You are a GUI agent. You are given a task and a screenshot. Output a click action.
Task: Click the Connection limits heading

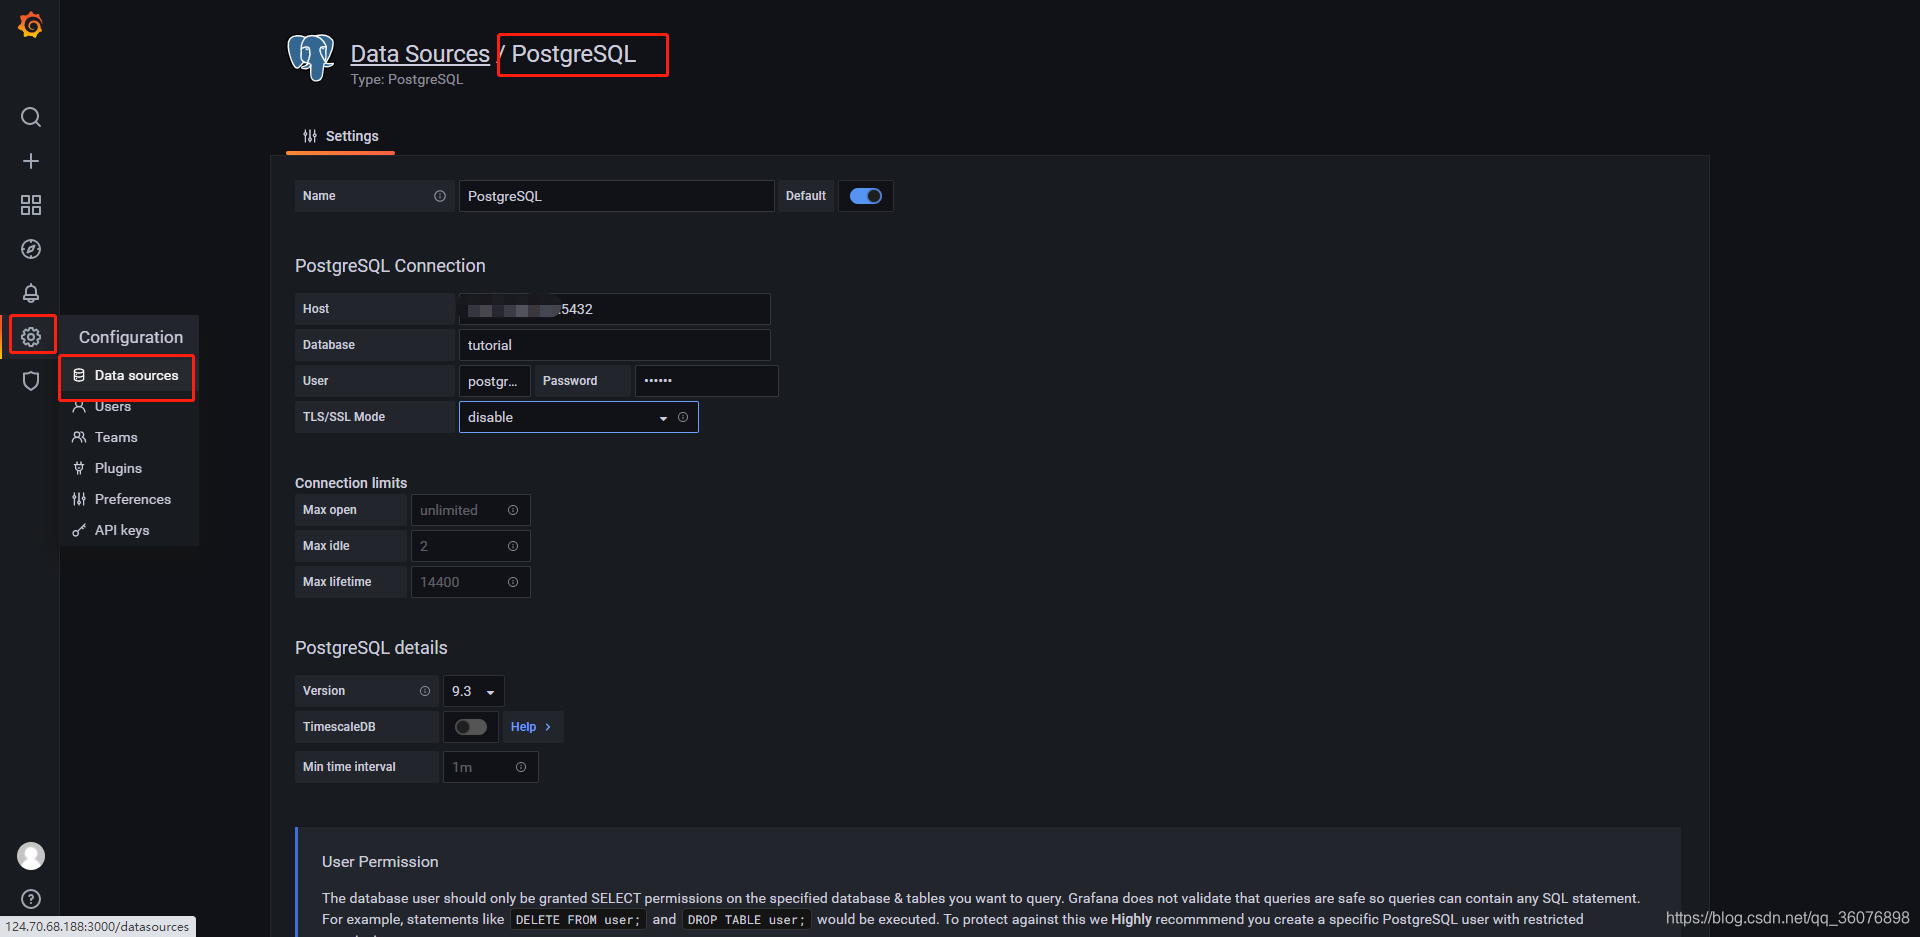tap(351, 483)
